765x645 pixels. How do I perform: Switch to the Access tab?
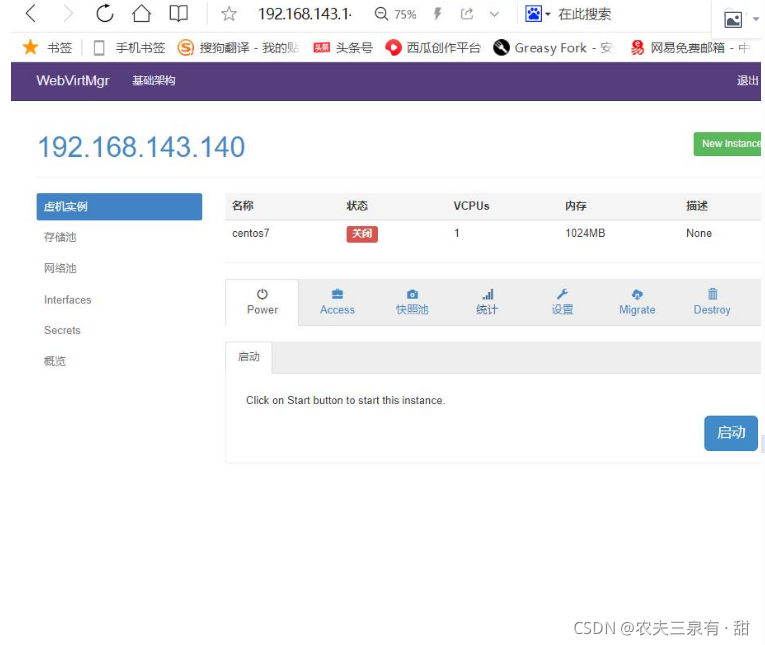pyautogui.click(x=337, y=302)
